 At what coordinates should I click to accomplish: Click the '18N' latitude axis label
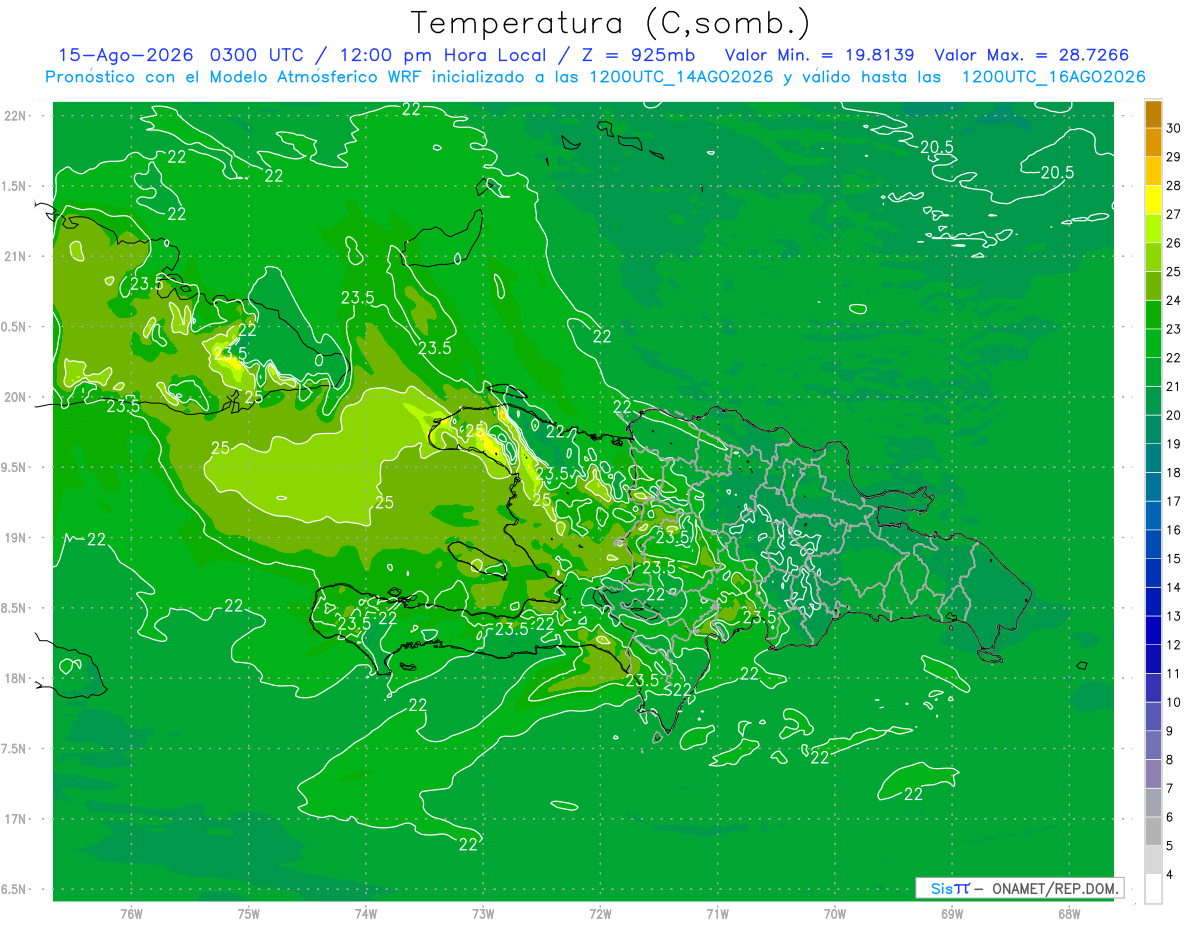pyautogui.click(x=13, y=678)
